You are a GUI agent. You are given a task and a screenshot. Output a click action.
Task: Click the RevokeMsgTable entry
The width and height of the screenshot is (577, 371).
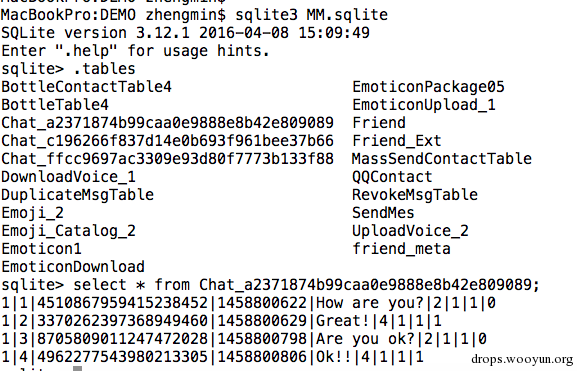[415, 195]
